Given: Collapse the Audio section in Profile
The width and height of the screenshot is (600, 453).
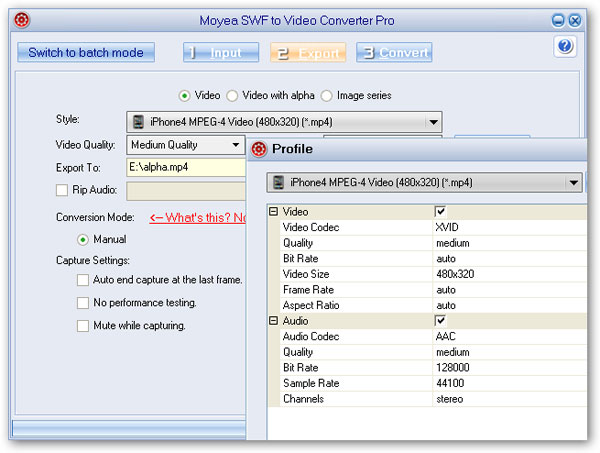Looking at the screenshot, I should point(273,320).
